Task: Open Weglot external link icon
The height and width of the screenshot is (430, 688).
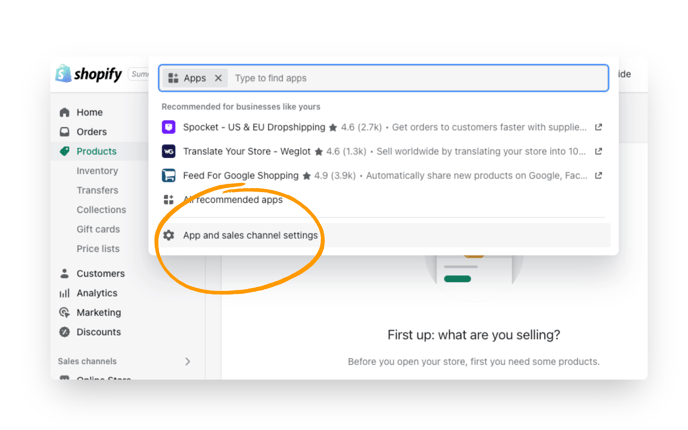Action: [x=598, y=151]
